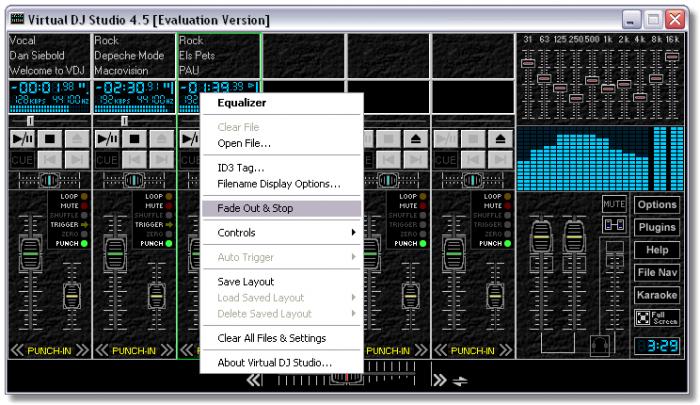This screenshot has height=405, width=700.
Task: Stop the Depeche Mode deck playback
Action: click(x=134, y=140)
